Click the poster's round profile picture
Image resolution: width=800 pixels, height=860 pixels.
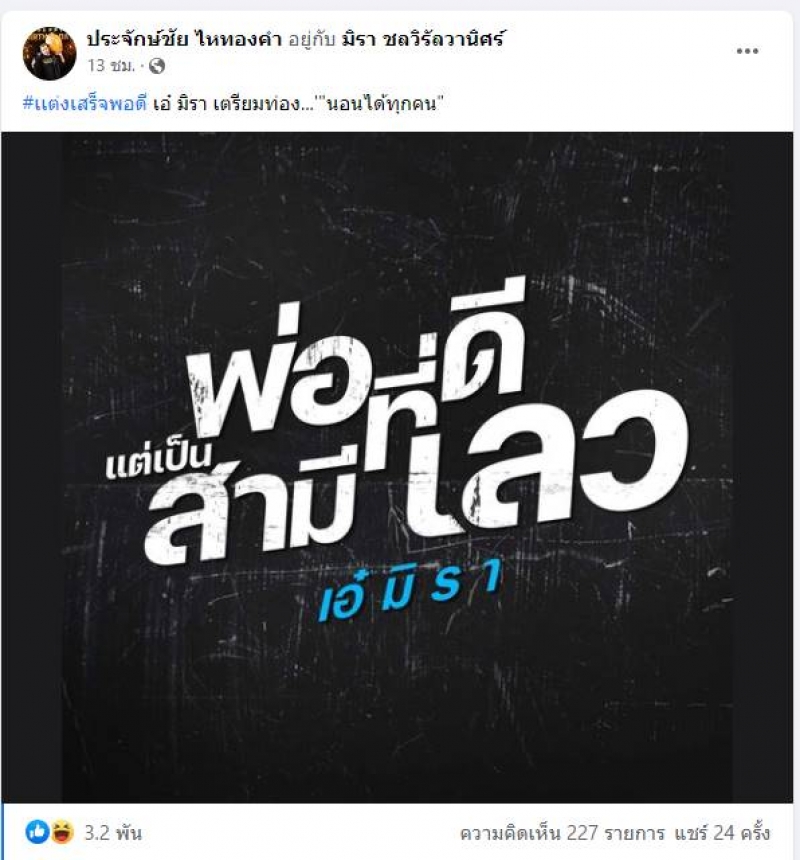tap(49, 53)
